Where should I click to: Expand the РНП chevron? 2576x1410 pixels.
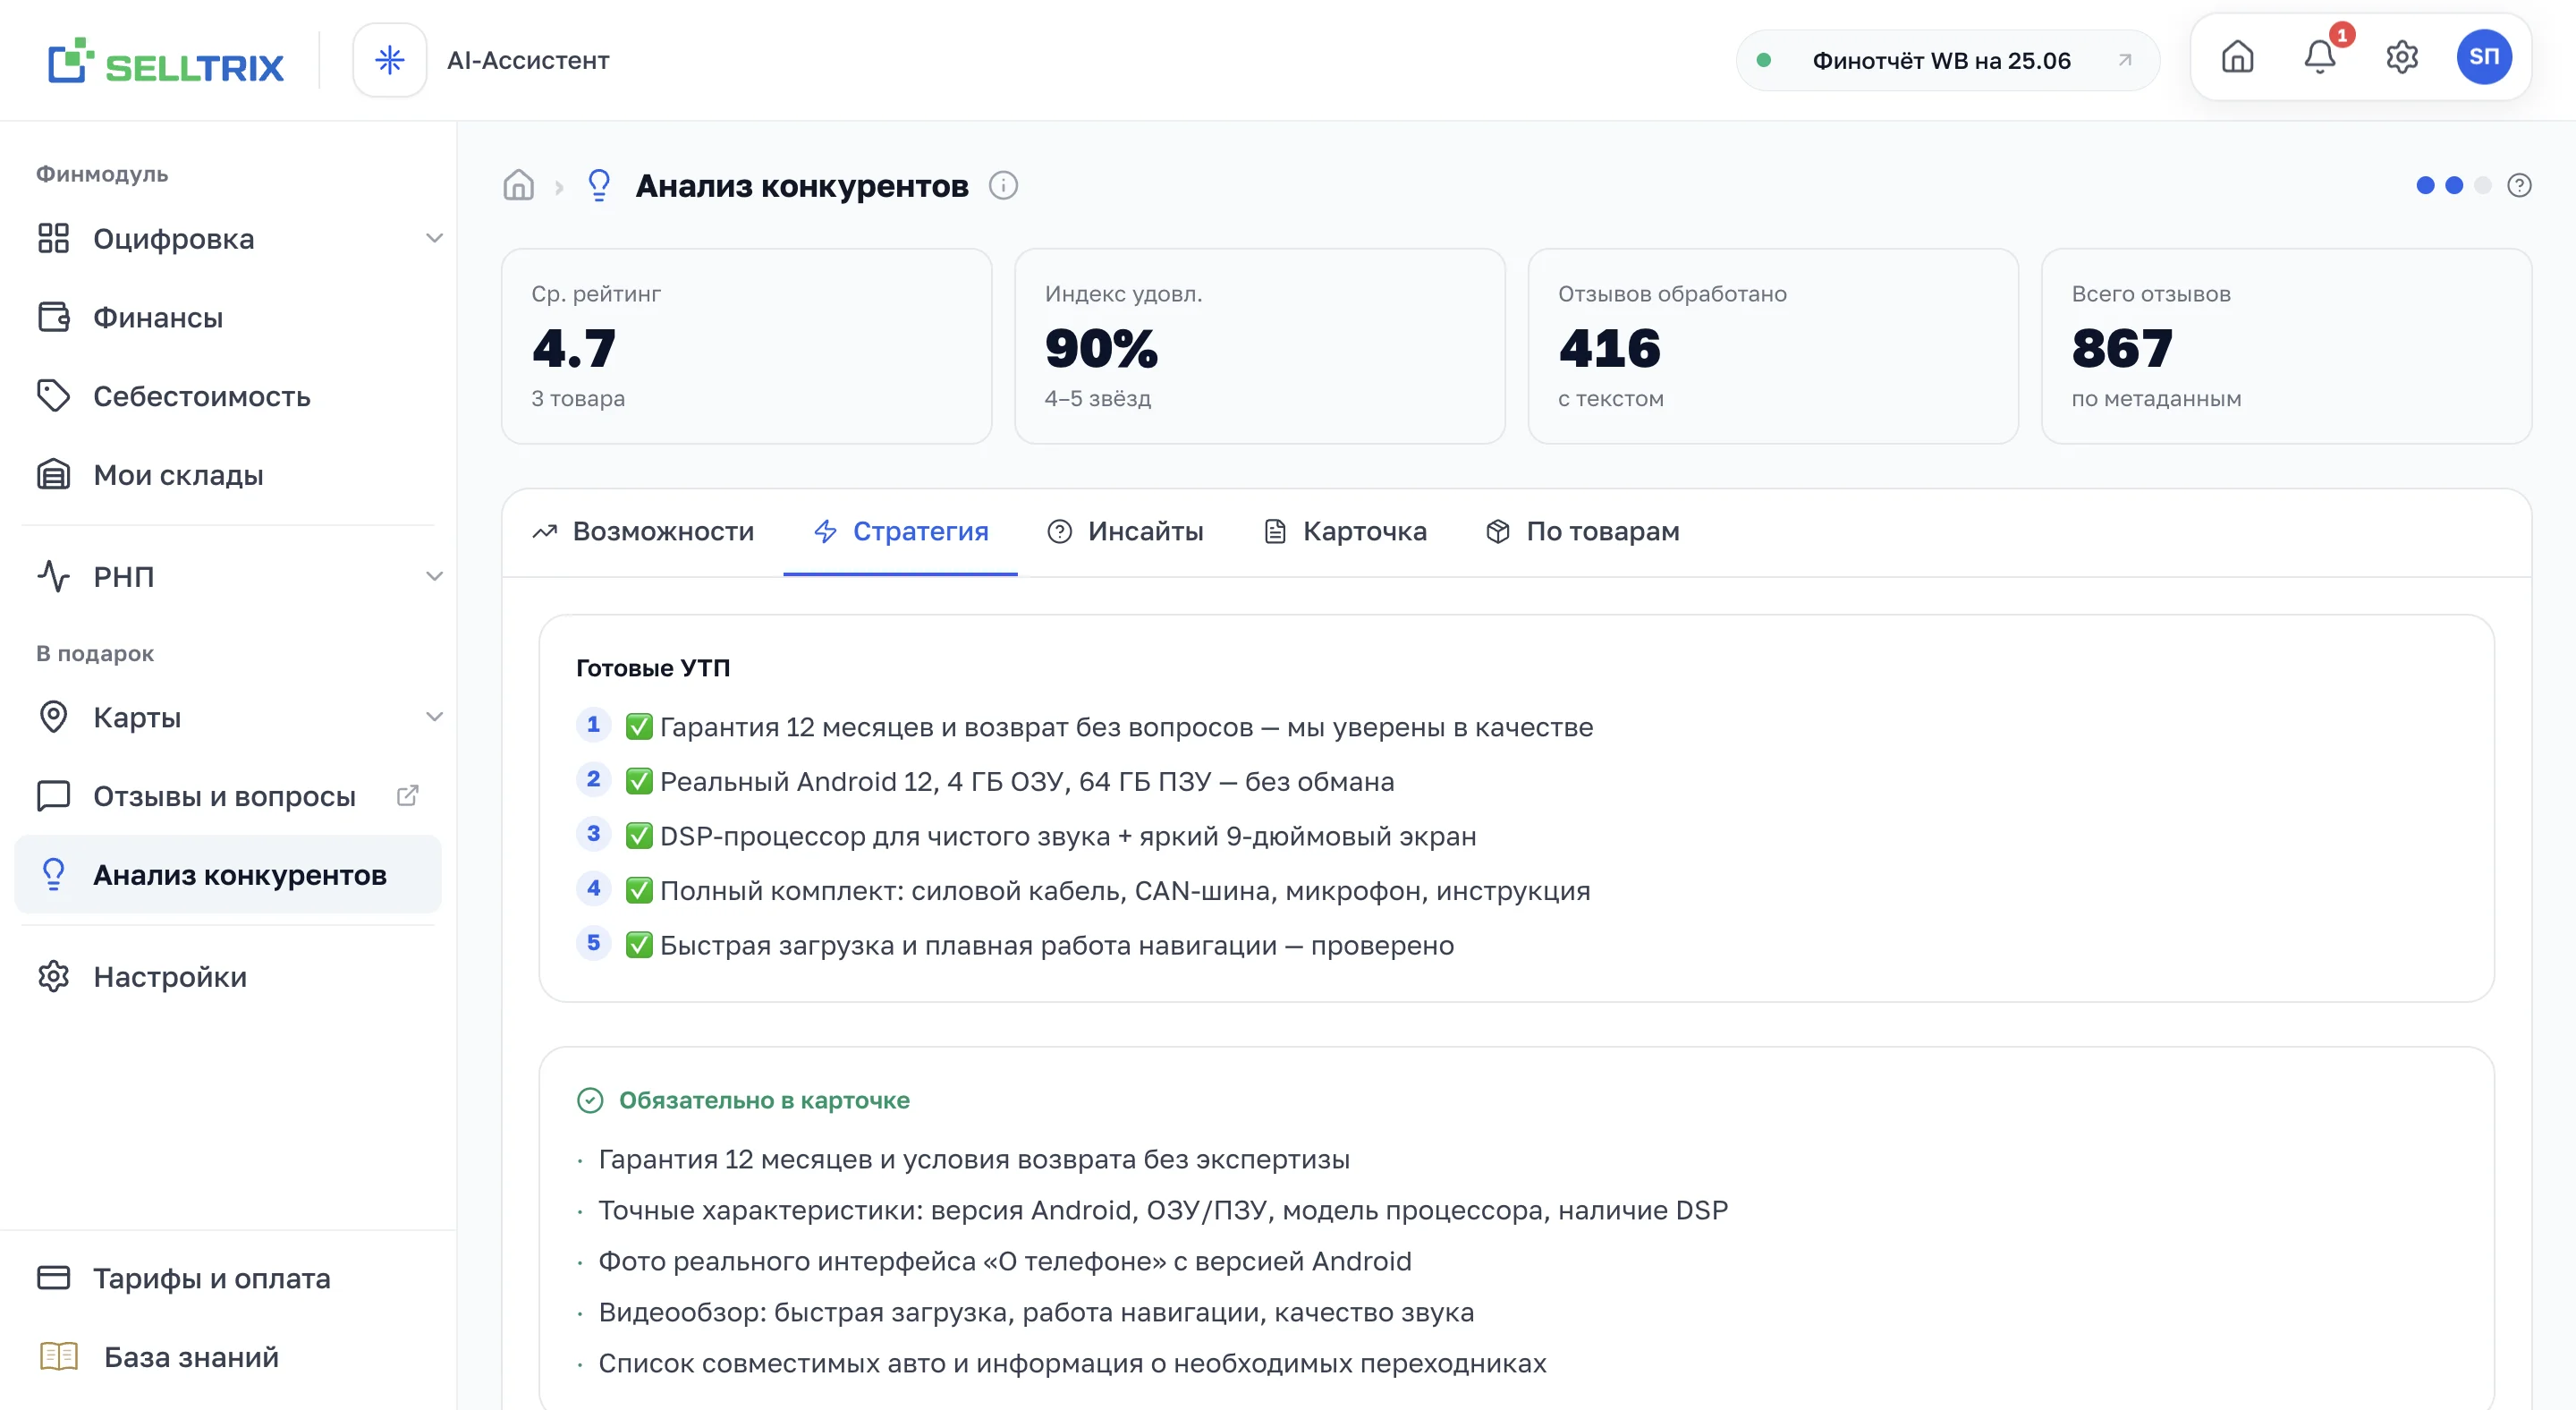(434, 576)
